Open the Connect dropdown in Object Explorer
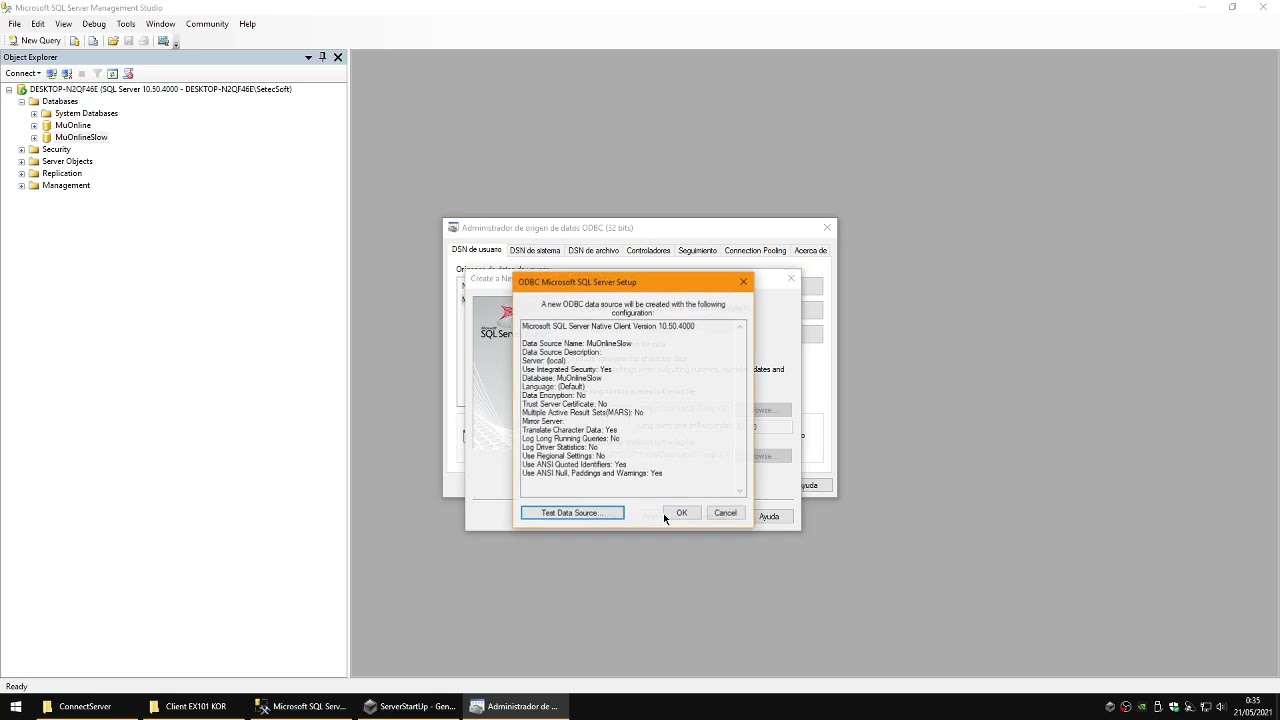The image size is (1280, 720). coord(22,73)
